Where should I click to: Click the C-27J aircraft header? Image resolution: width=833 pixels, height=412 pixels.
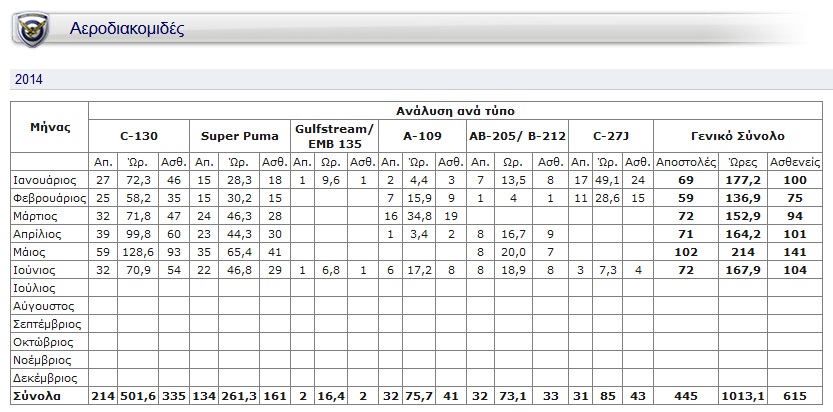[x=610, y=135]
